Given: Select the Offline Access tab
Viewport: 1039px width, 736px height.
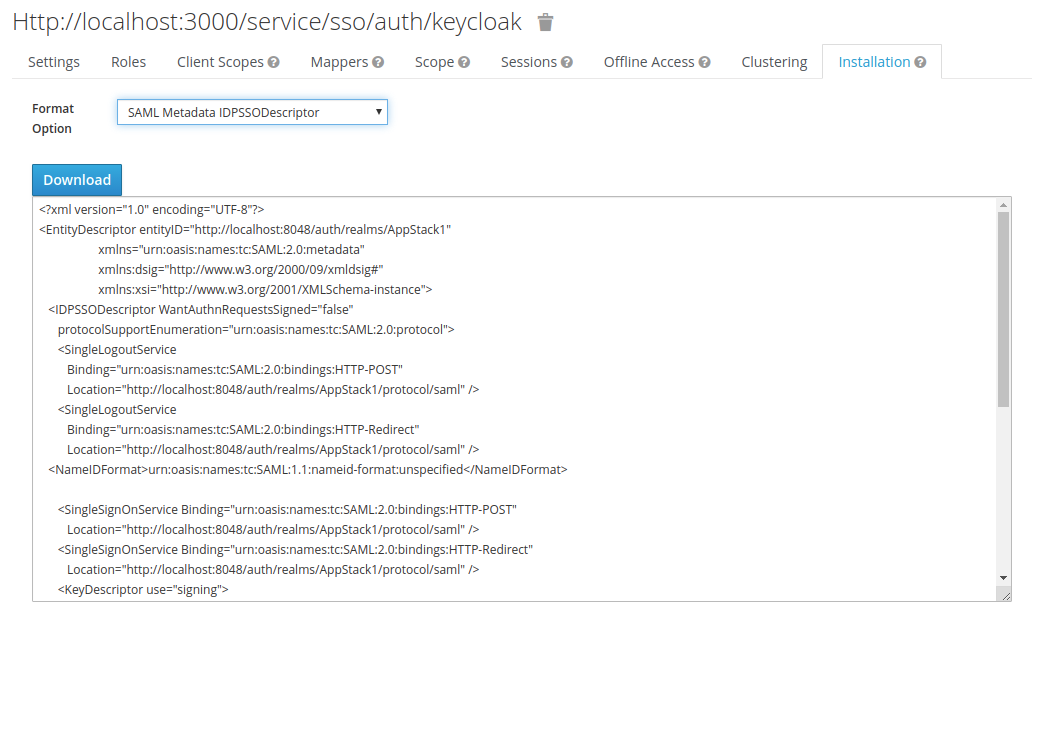Looking at the screenshot, I should (x=648, y=61).
